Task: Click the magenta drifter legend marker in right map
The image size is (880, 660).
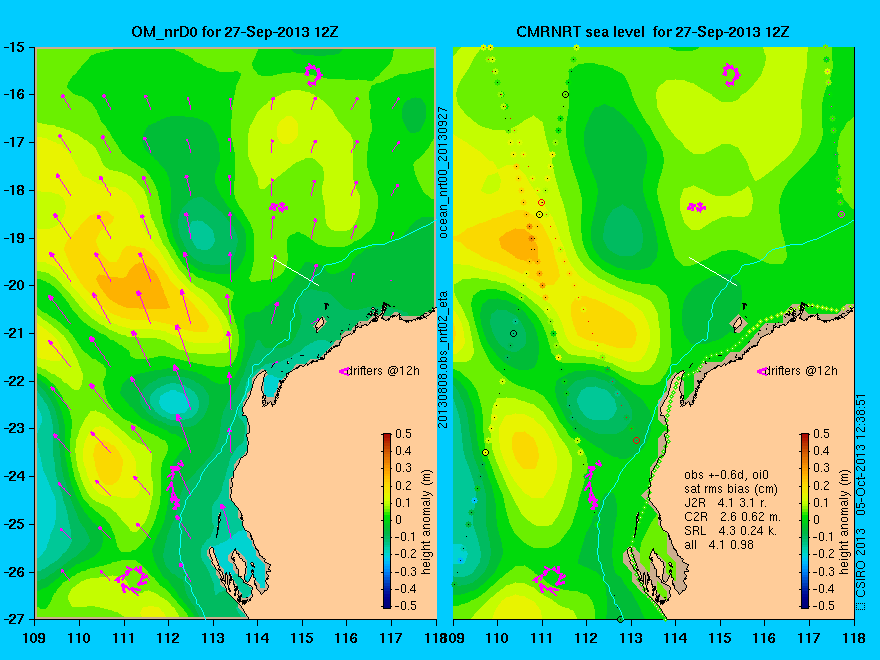Action: tap(762, 372)
